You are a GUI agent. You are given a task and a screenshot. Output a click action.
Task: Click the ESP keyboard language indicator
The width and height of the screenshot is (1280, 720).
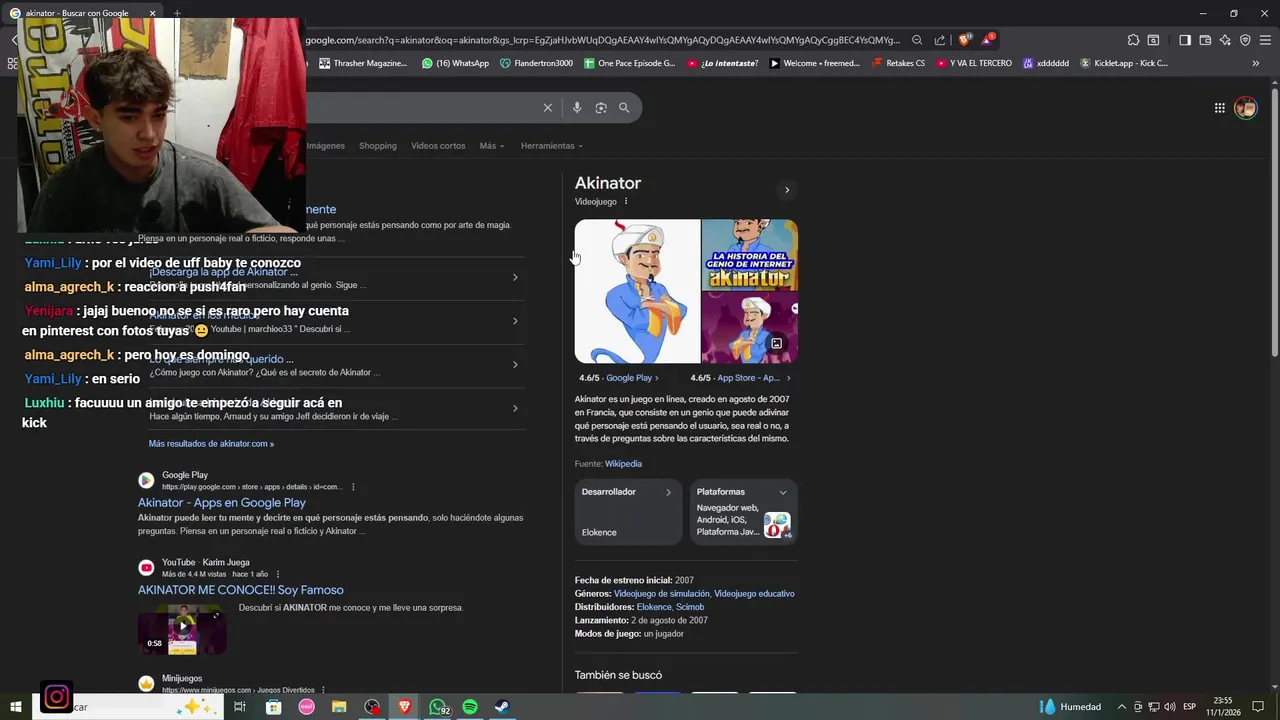[1189, 707]
